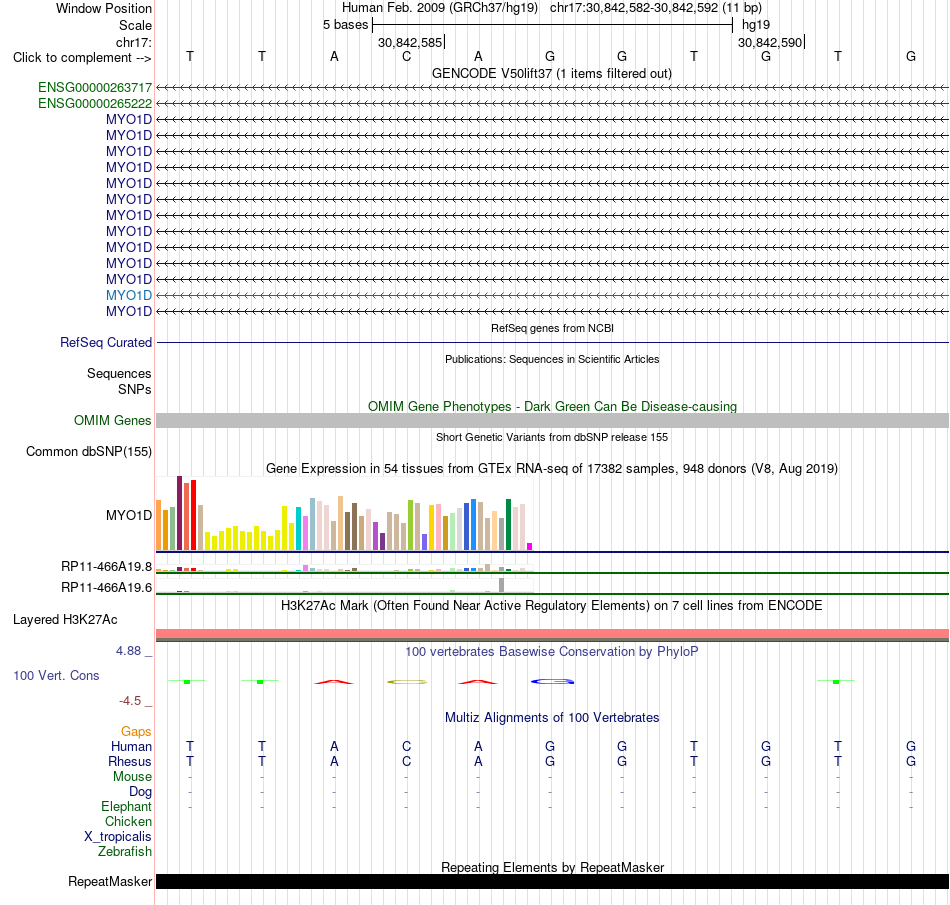Open the RP11-466A19.6 expression bar chart
This screenshot has height=905, width=950.
[344, 586]
